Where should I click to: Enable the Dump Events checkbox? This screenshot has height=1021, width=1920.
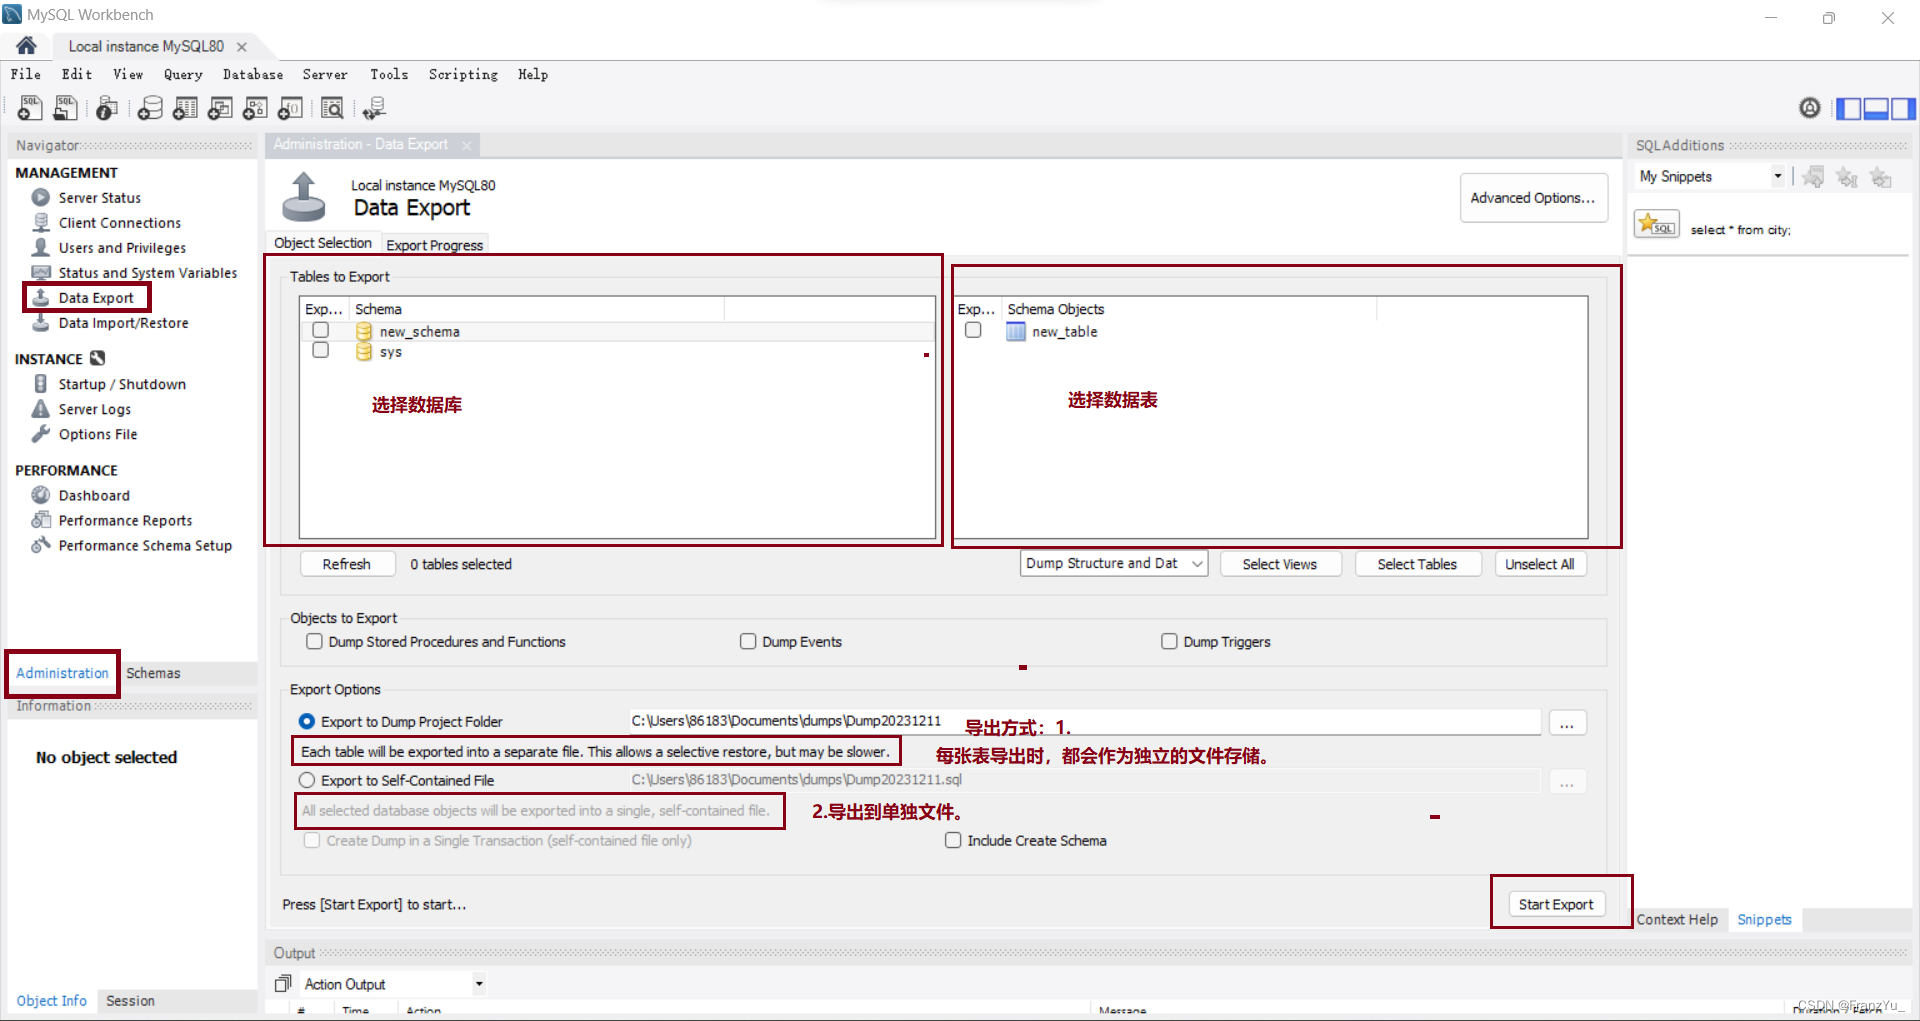tap(748, 641)
